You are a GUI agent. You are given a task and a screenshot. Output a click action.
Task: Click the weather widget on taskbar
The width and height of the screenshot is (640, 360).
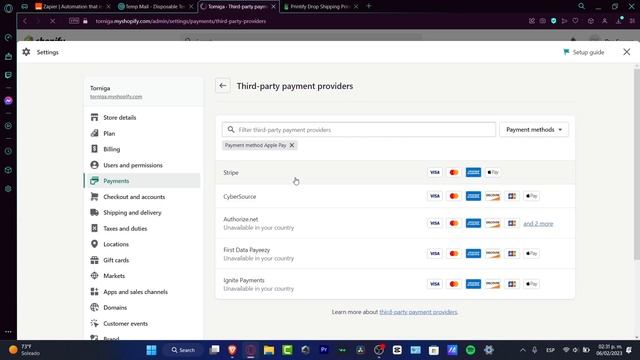coord(25,350)
